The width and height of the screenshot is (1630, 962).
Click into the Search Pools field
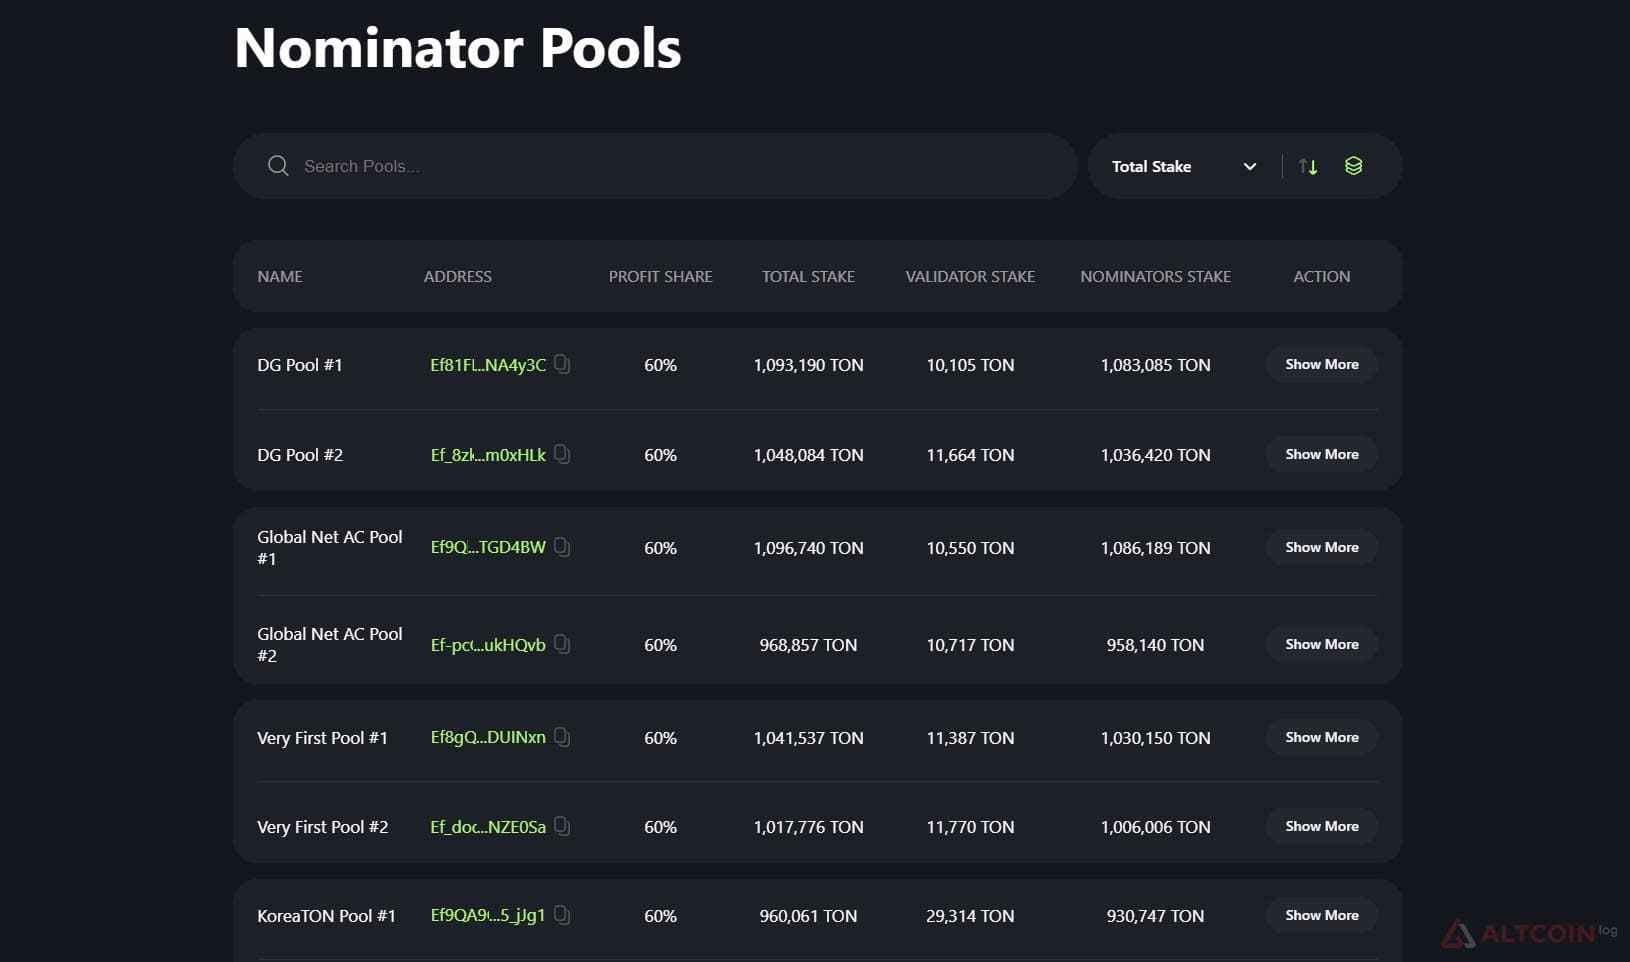tap(655, 166)
